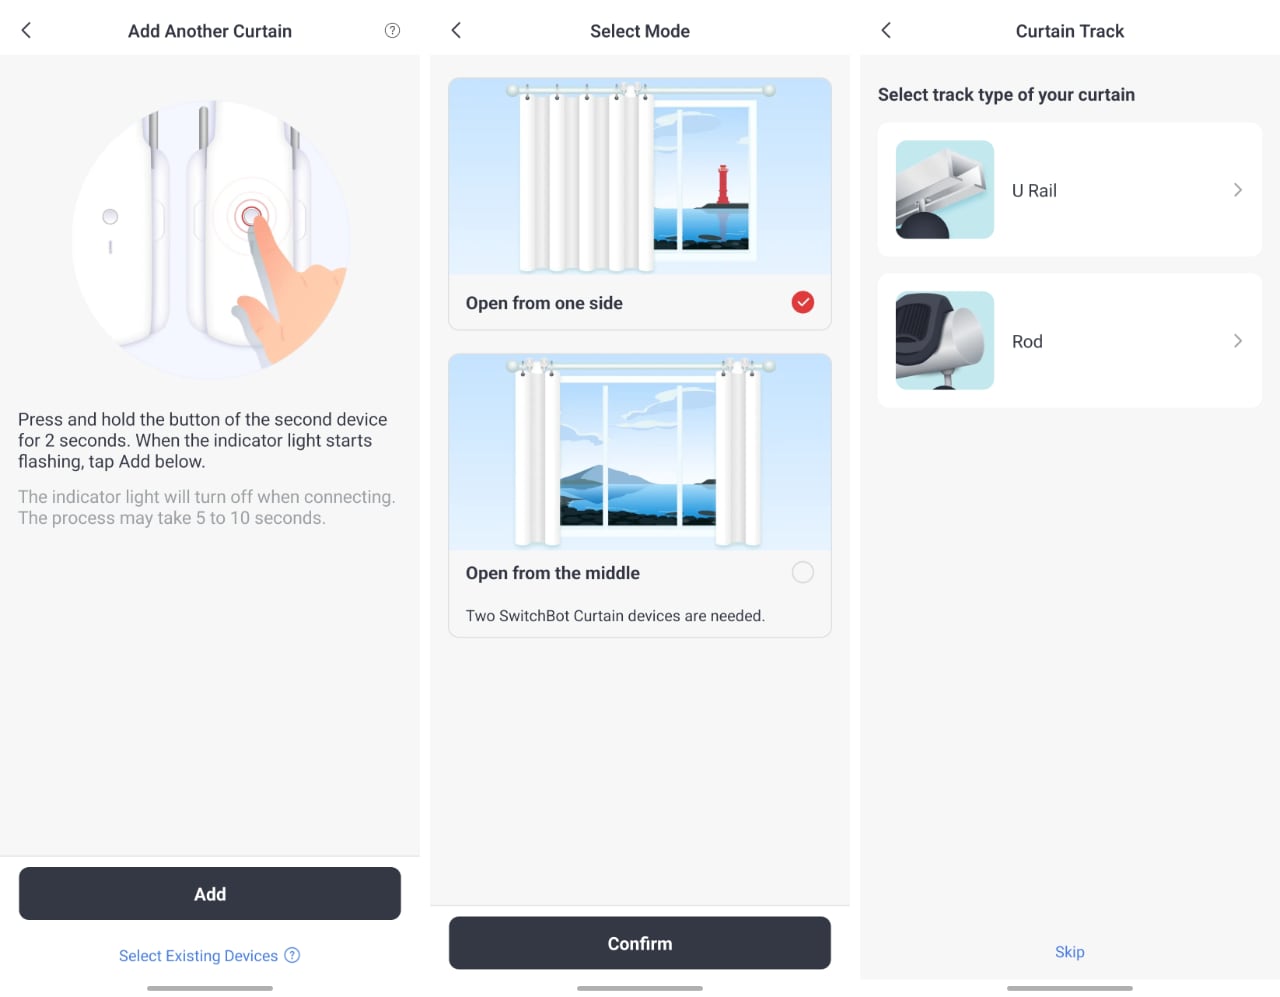The height and width of the screenshot is (997, 1280).
Task: Go back from Curtain Track screen
Action: [886, 30]
